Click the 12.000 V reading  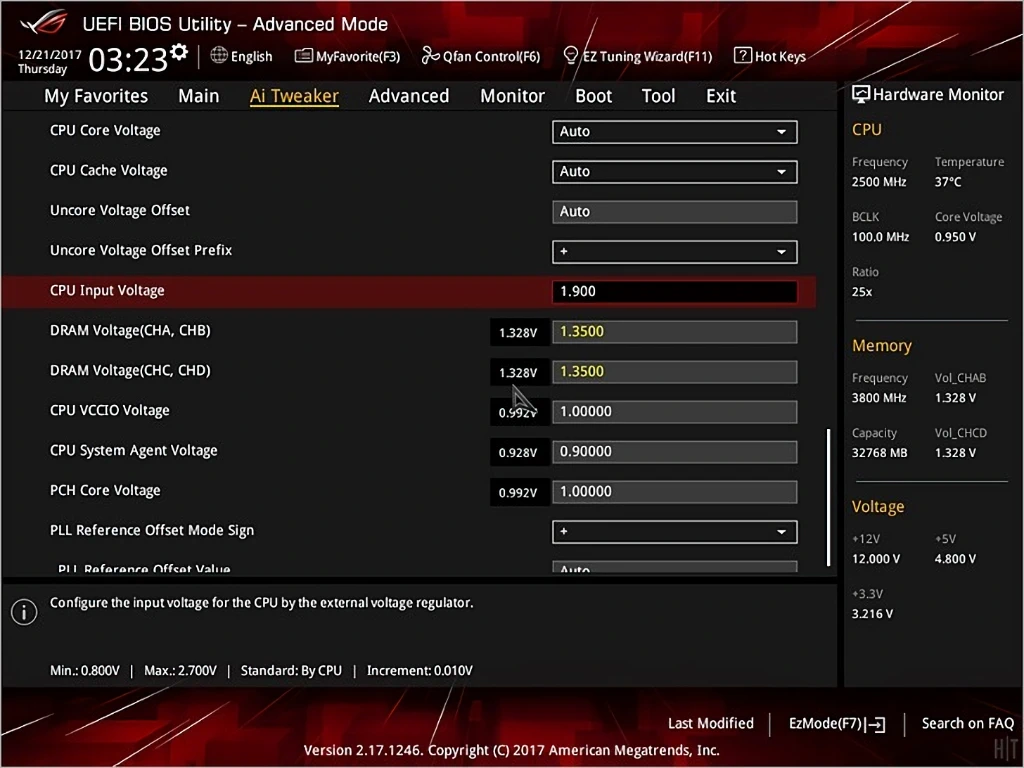tap(876, 559)
